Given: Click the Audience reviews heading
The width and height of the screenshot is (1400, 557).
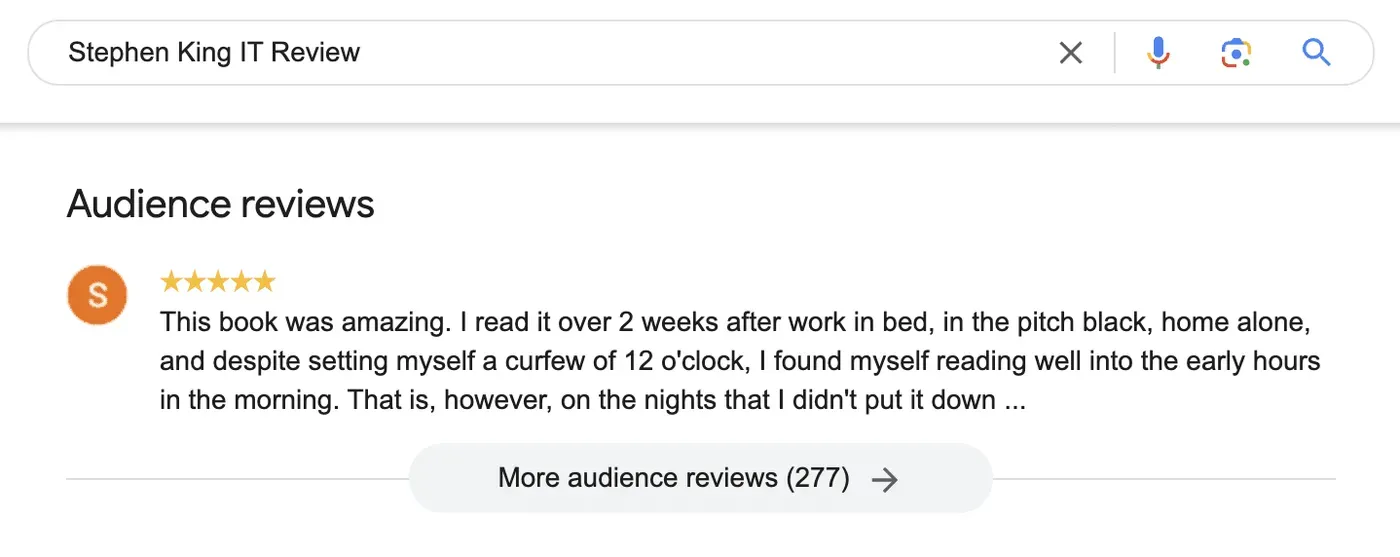Looking at the screenshot, I should (x=221, y=204).
